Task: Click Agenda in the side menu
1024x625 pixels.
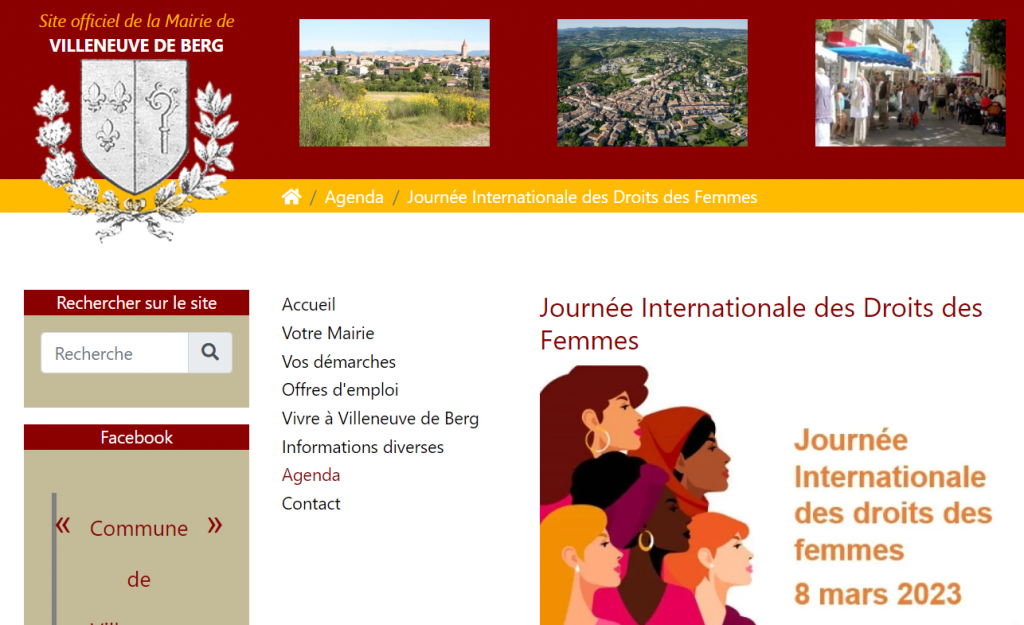Action: [311, 475]
